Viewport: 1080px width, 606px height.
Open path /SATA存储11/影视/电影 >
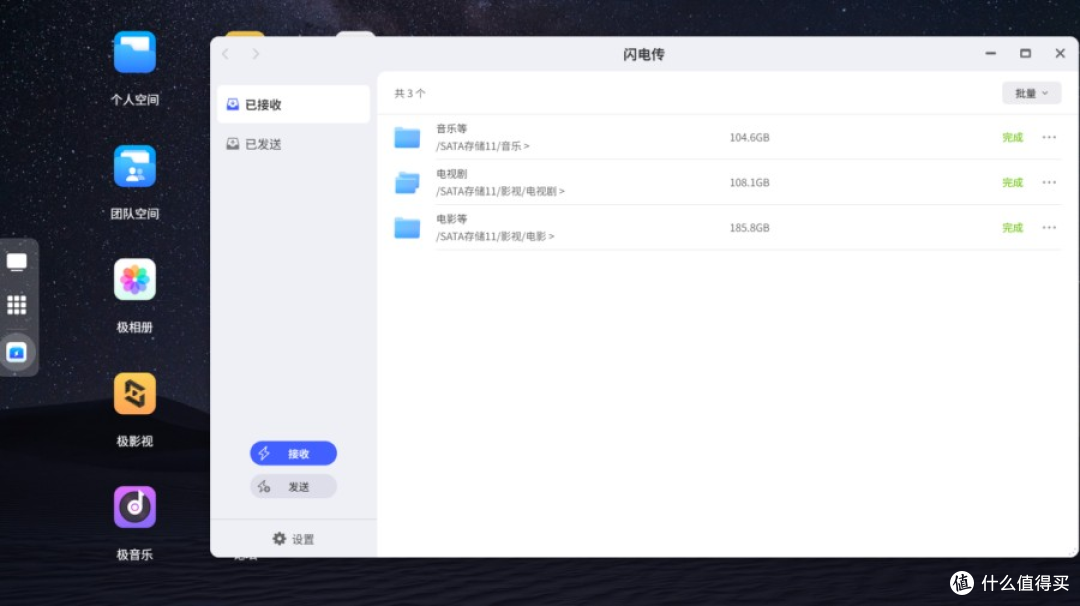(495, 236)
